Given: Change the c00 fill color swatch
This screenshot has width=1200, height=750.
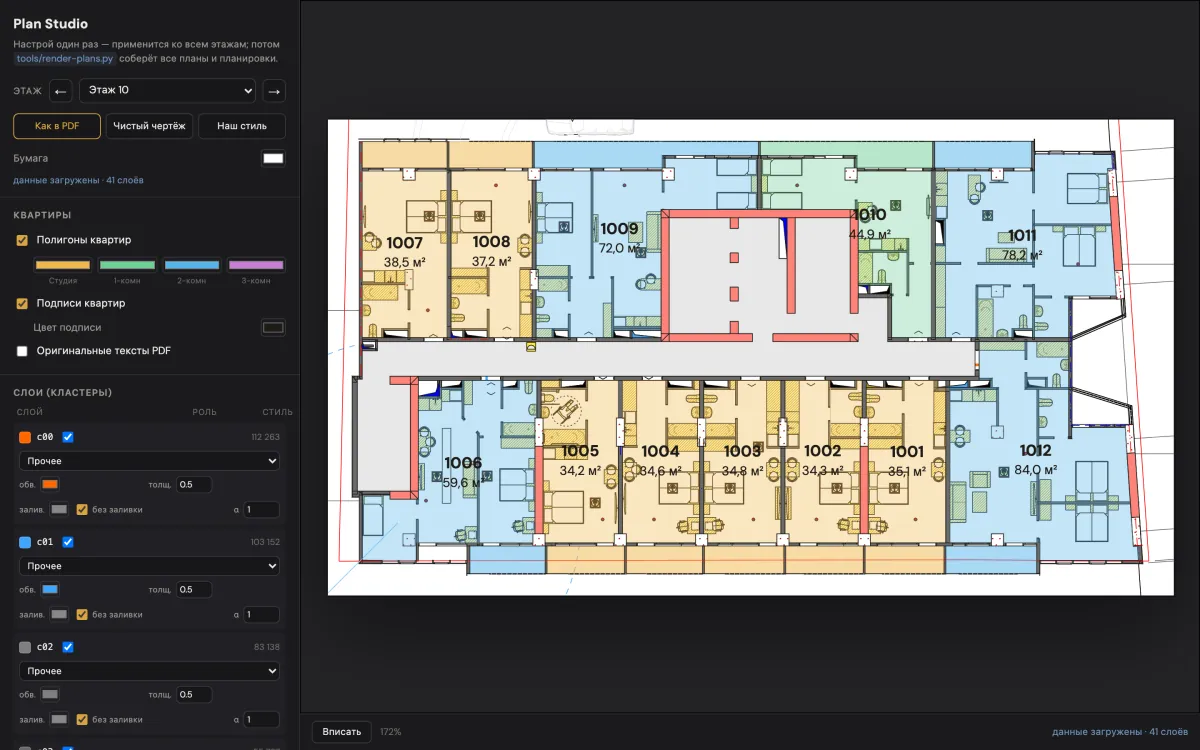Looking at the screenshot, I should click(59, 509).
